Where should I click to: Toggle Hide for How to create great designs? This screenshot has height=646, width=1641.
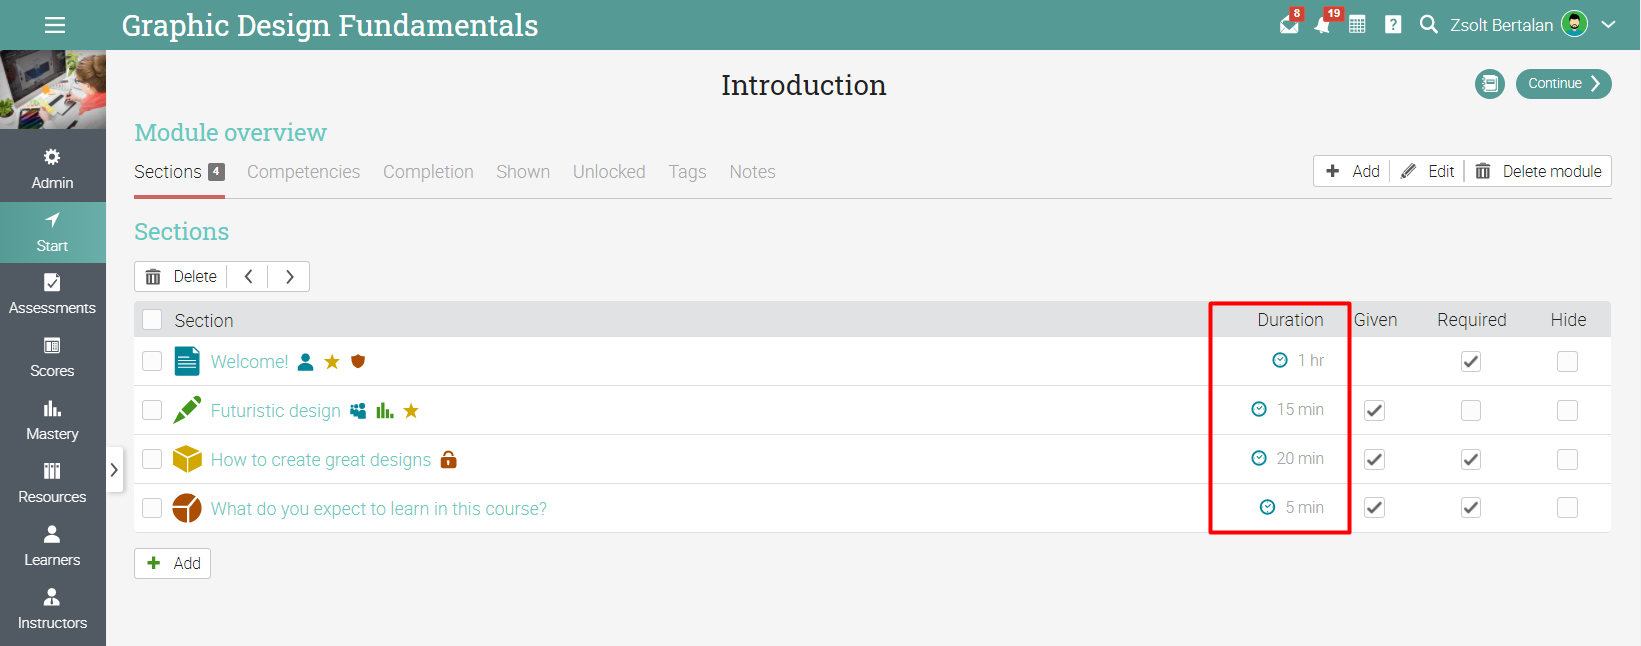(x=1567, y=459)
